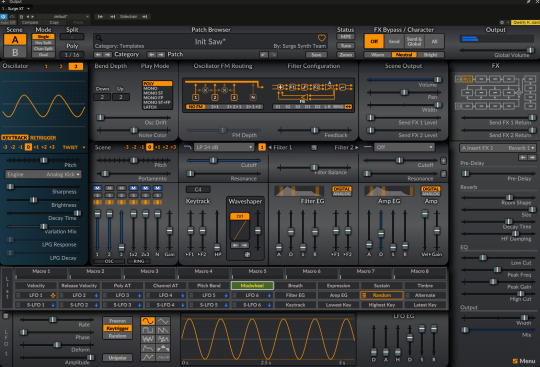Load previous patch with left arrow

[151, 54]
